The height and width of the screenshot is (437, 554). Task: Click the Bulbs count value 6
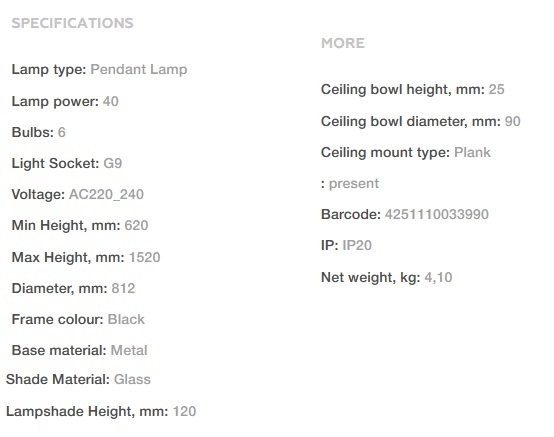tap(61, 132)
